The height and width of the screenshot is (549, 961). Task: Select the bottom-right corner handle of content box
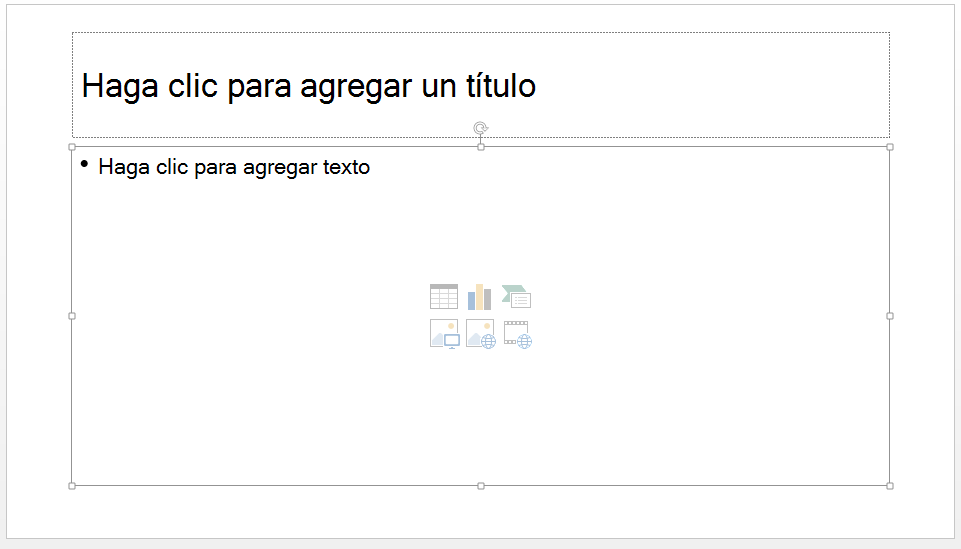tap(890, 486)
